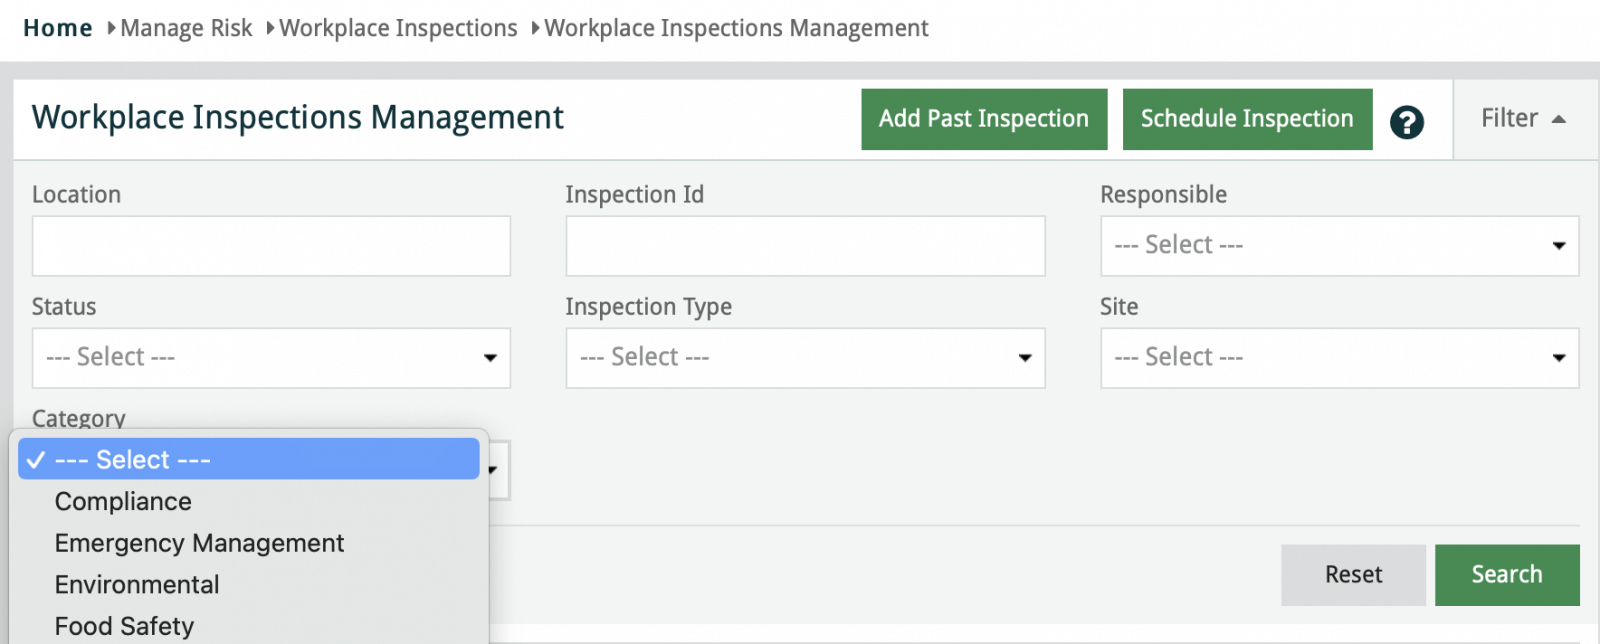The image size is (1600, 644).
Task: Pick Food Safety from the Category list
Action: pyautogui.click(x=124, y=626)
